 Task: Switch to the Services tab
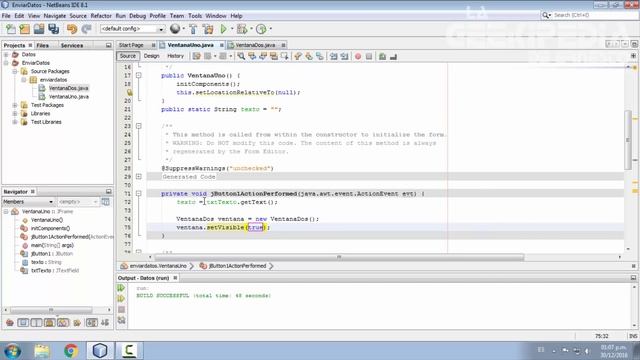[x=72, y=45]
